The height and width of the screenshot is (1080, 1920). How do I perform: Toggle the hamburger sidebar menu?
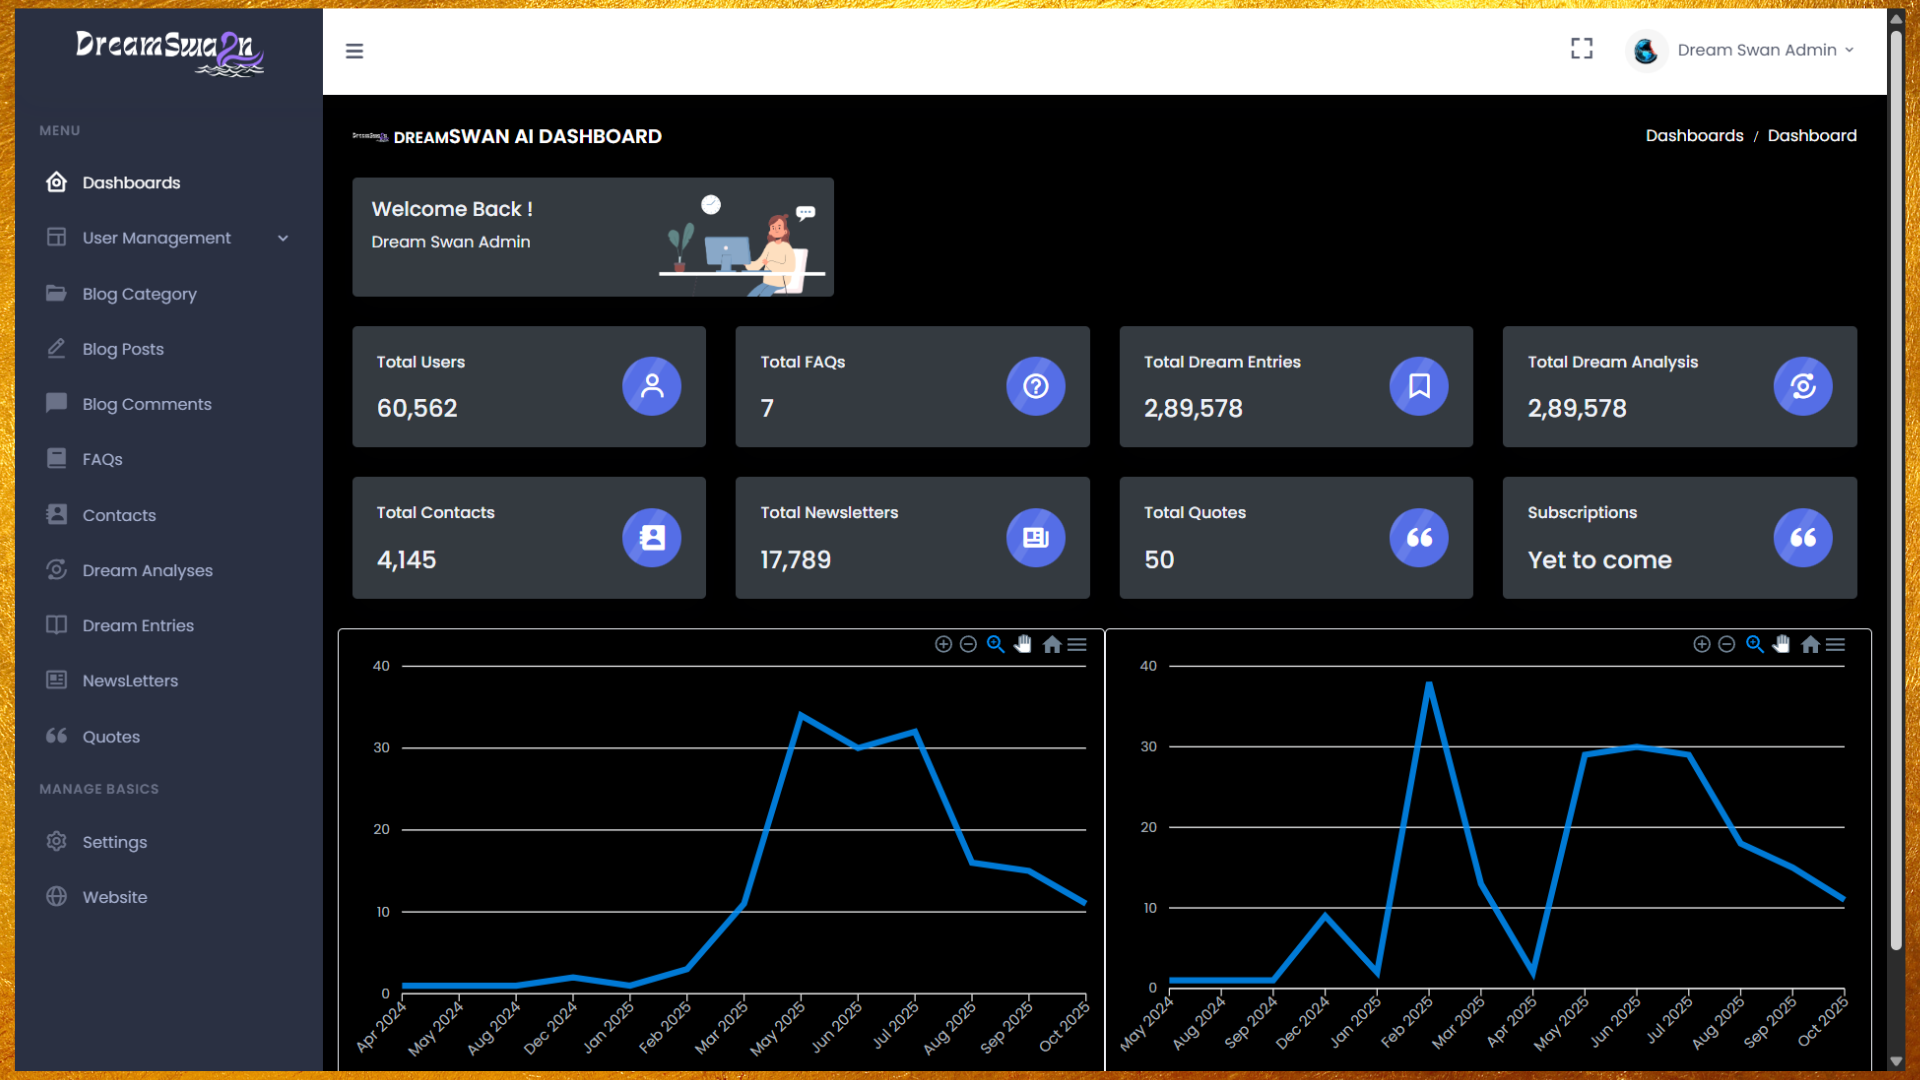pos(354,51)
